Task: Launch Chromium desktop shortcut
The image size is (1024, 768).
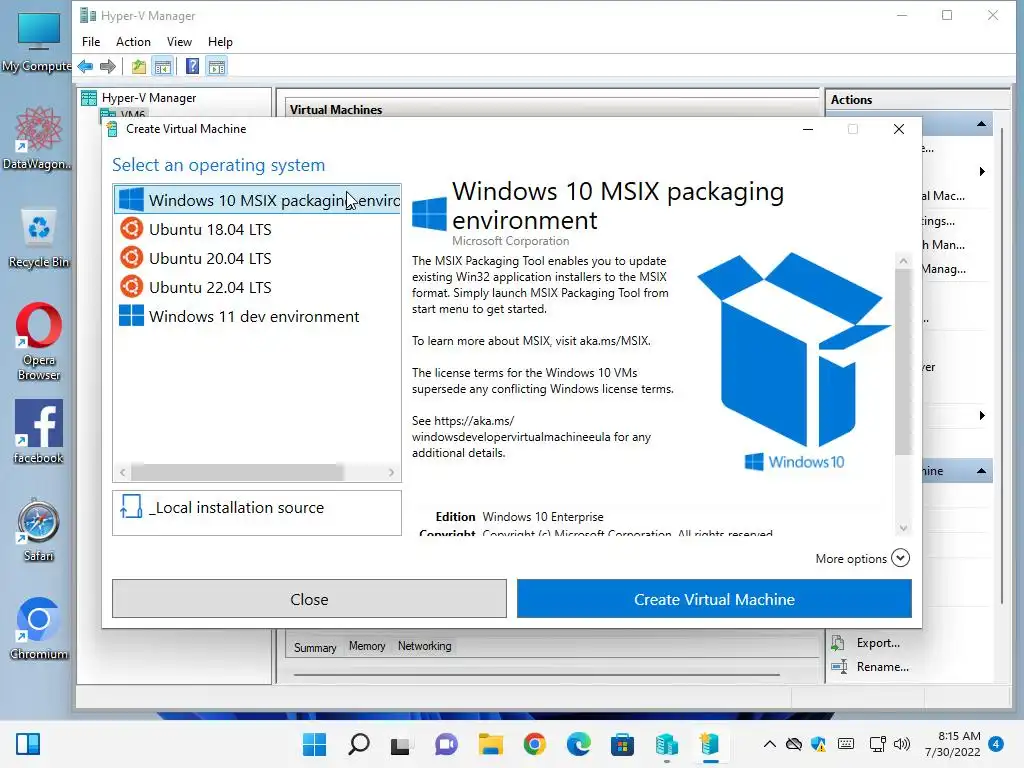Action: point(39,628)
